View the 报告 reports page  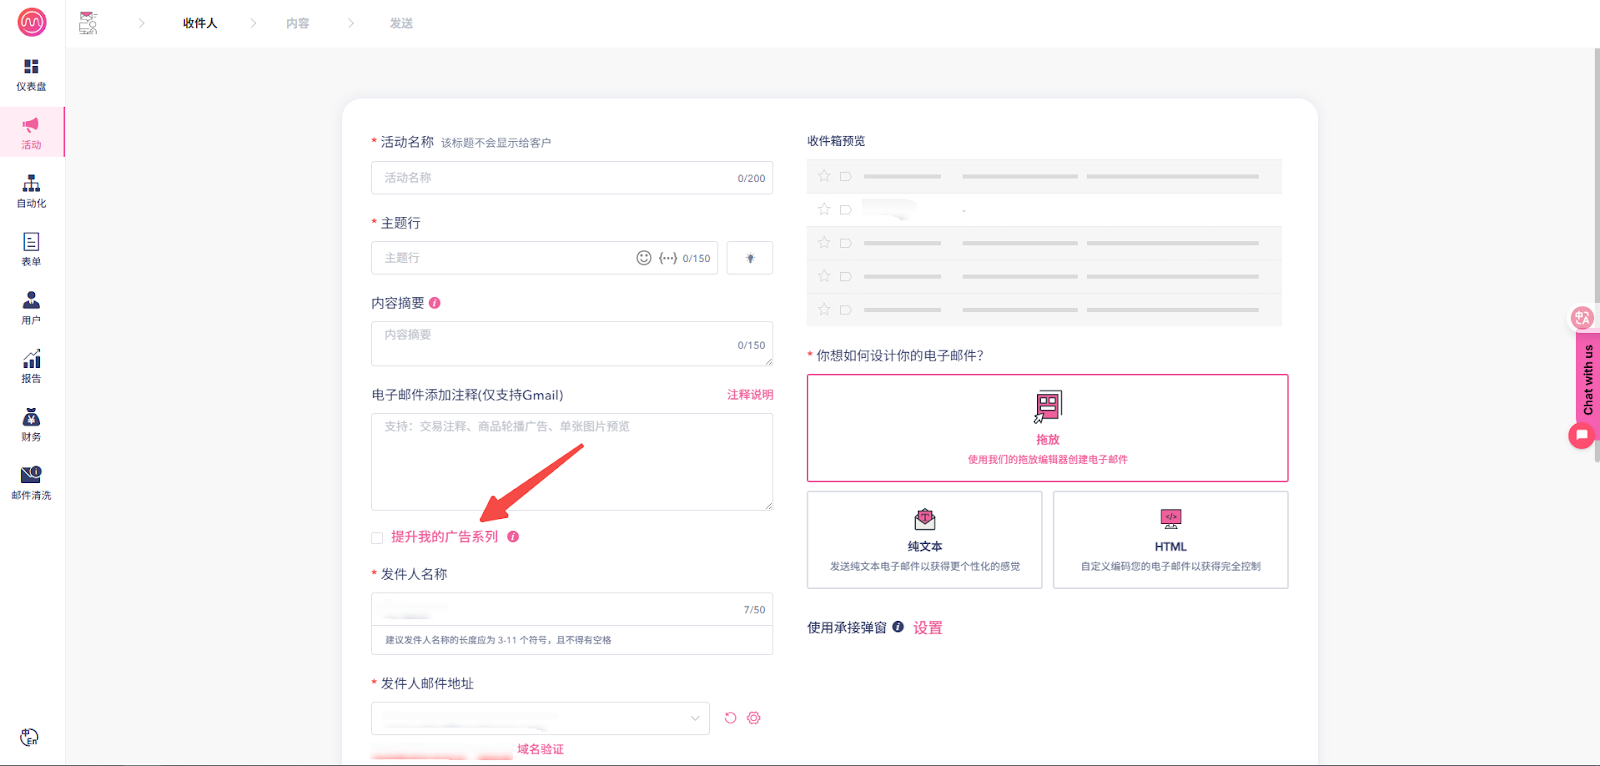(x=31, y=366)
